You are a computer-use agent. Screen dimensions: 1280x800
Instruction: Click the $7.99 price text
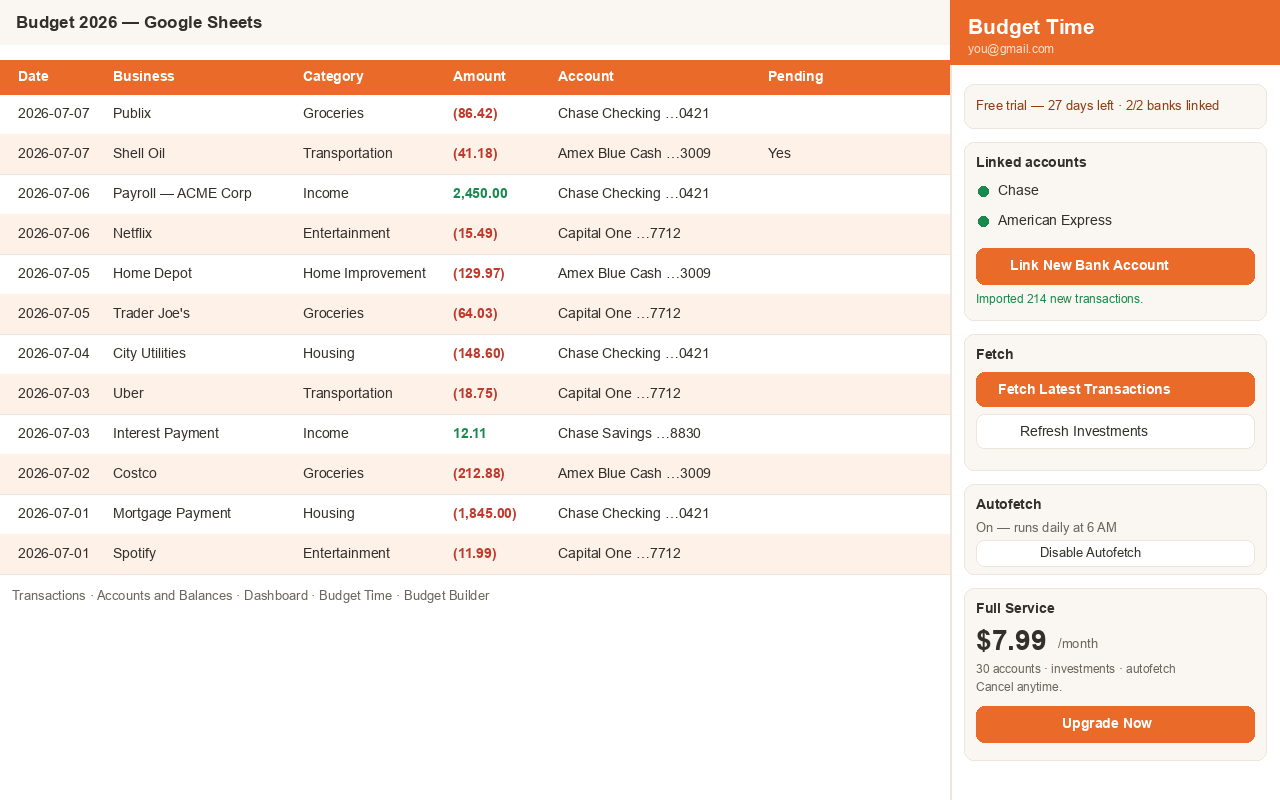1011,641
